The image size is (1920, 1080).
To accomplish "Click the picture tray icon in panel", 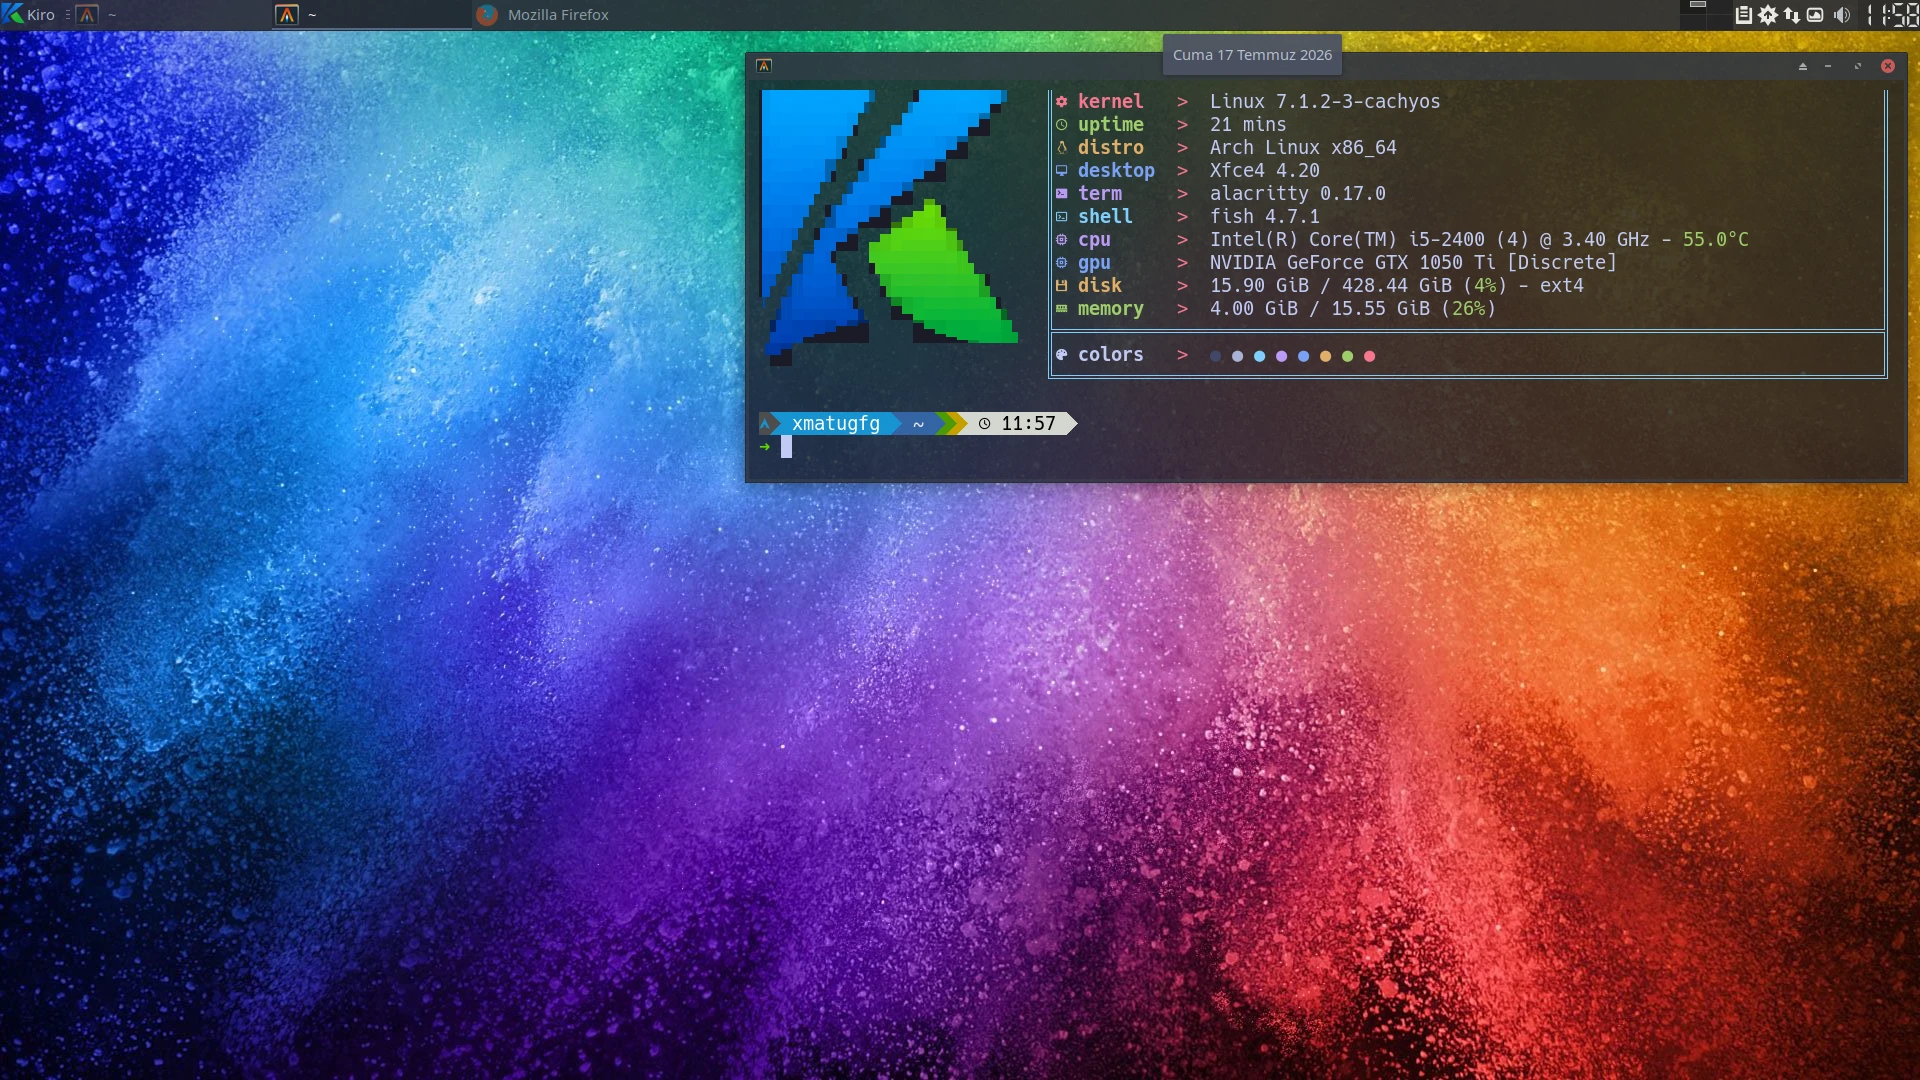I will point(1815,15).
